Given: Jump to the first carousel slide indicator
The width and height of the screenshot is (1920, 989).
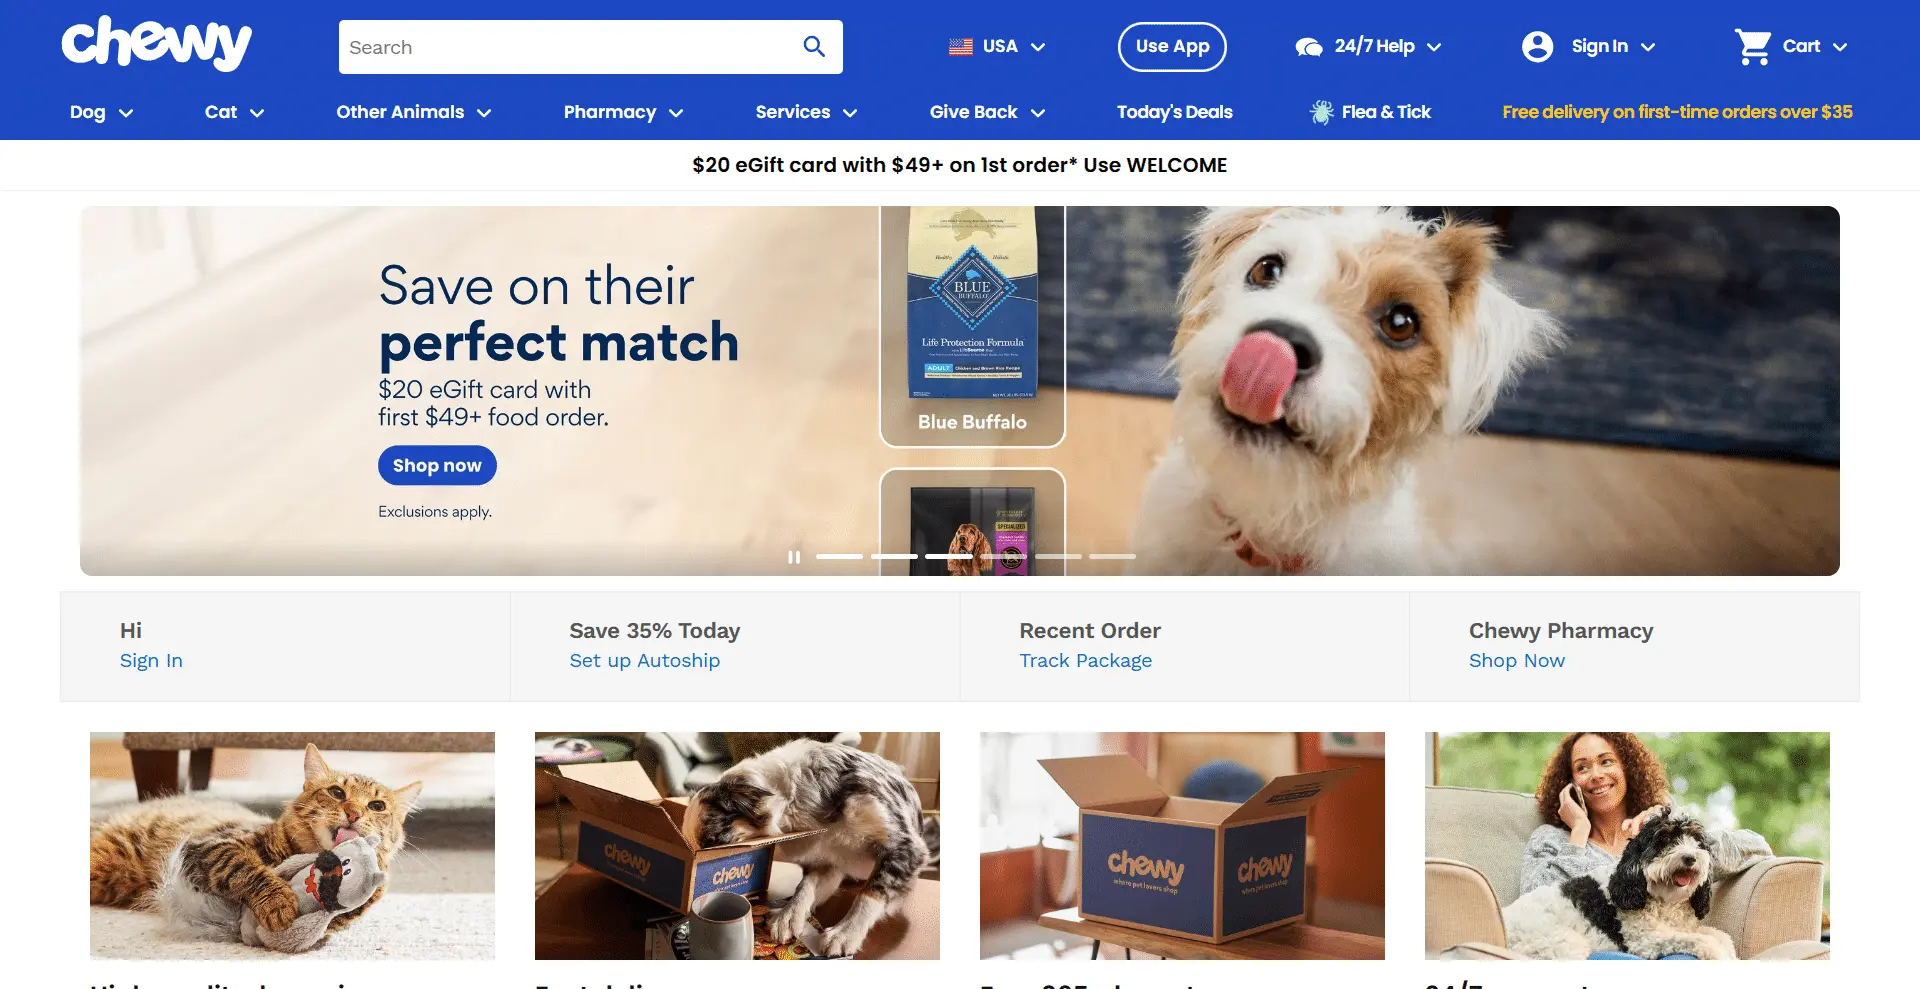Looking at the screenshot, I should click(839, 556).
